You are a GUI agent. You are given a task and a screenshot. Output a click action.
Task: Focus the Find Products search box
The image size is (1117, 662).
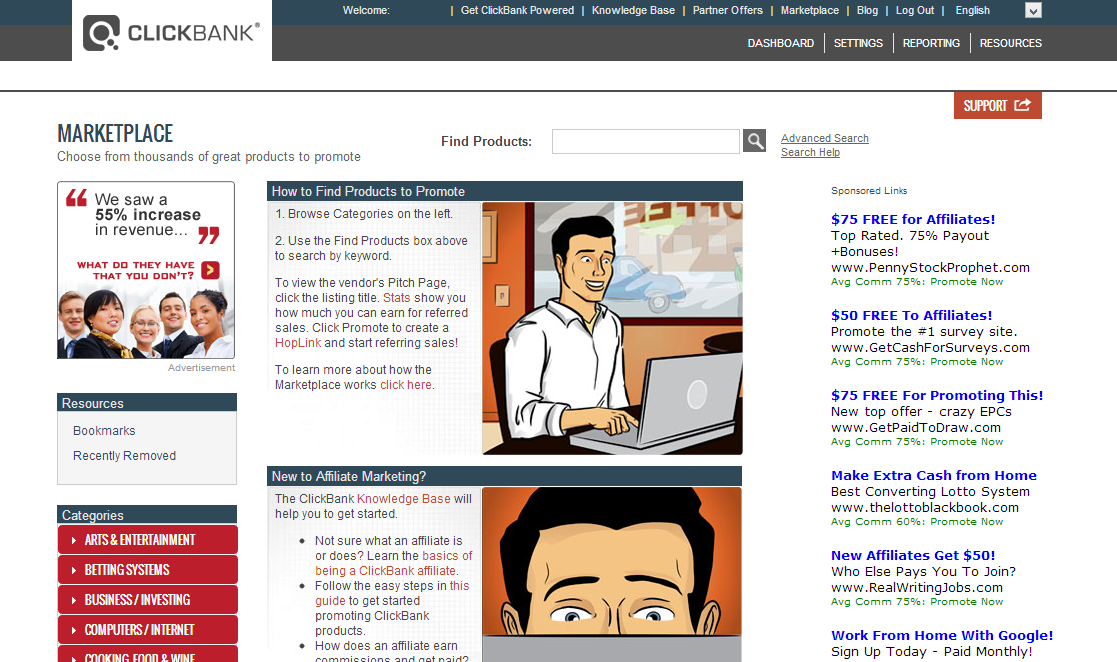click(645, 141)
